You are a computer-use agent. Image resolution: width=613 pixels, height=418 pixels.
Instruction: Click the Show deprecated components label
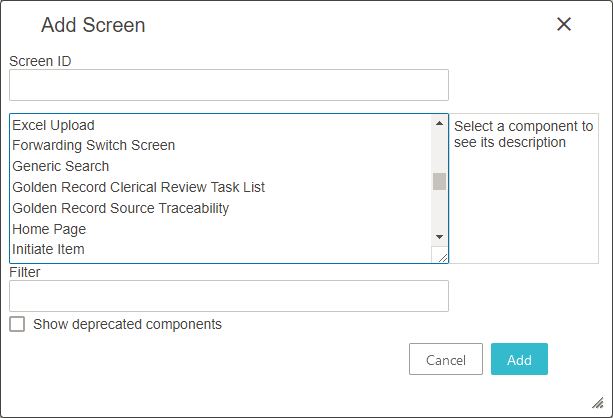(x=127, y=324)
